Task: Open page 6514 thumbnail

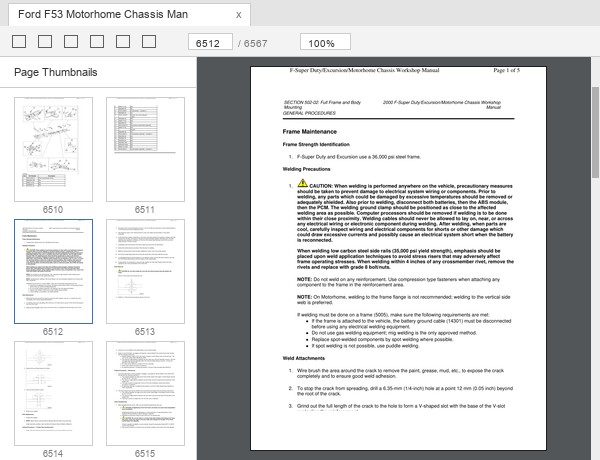Action: point(54,393)
